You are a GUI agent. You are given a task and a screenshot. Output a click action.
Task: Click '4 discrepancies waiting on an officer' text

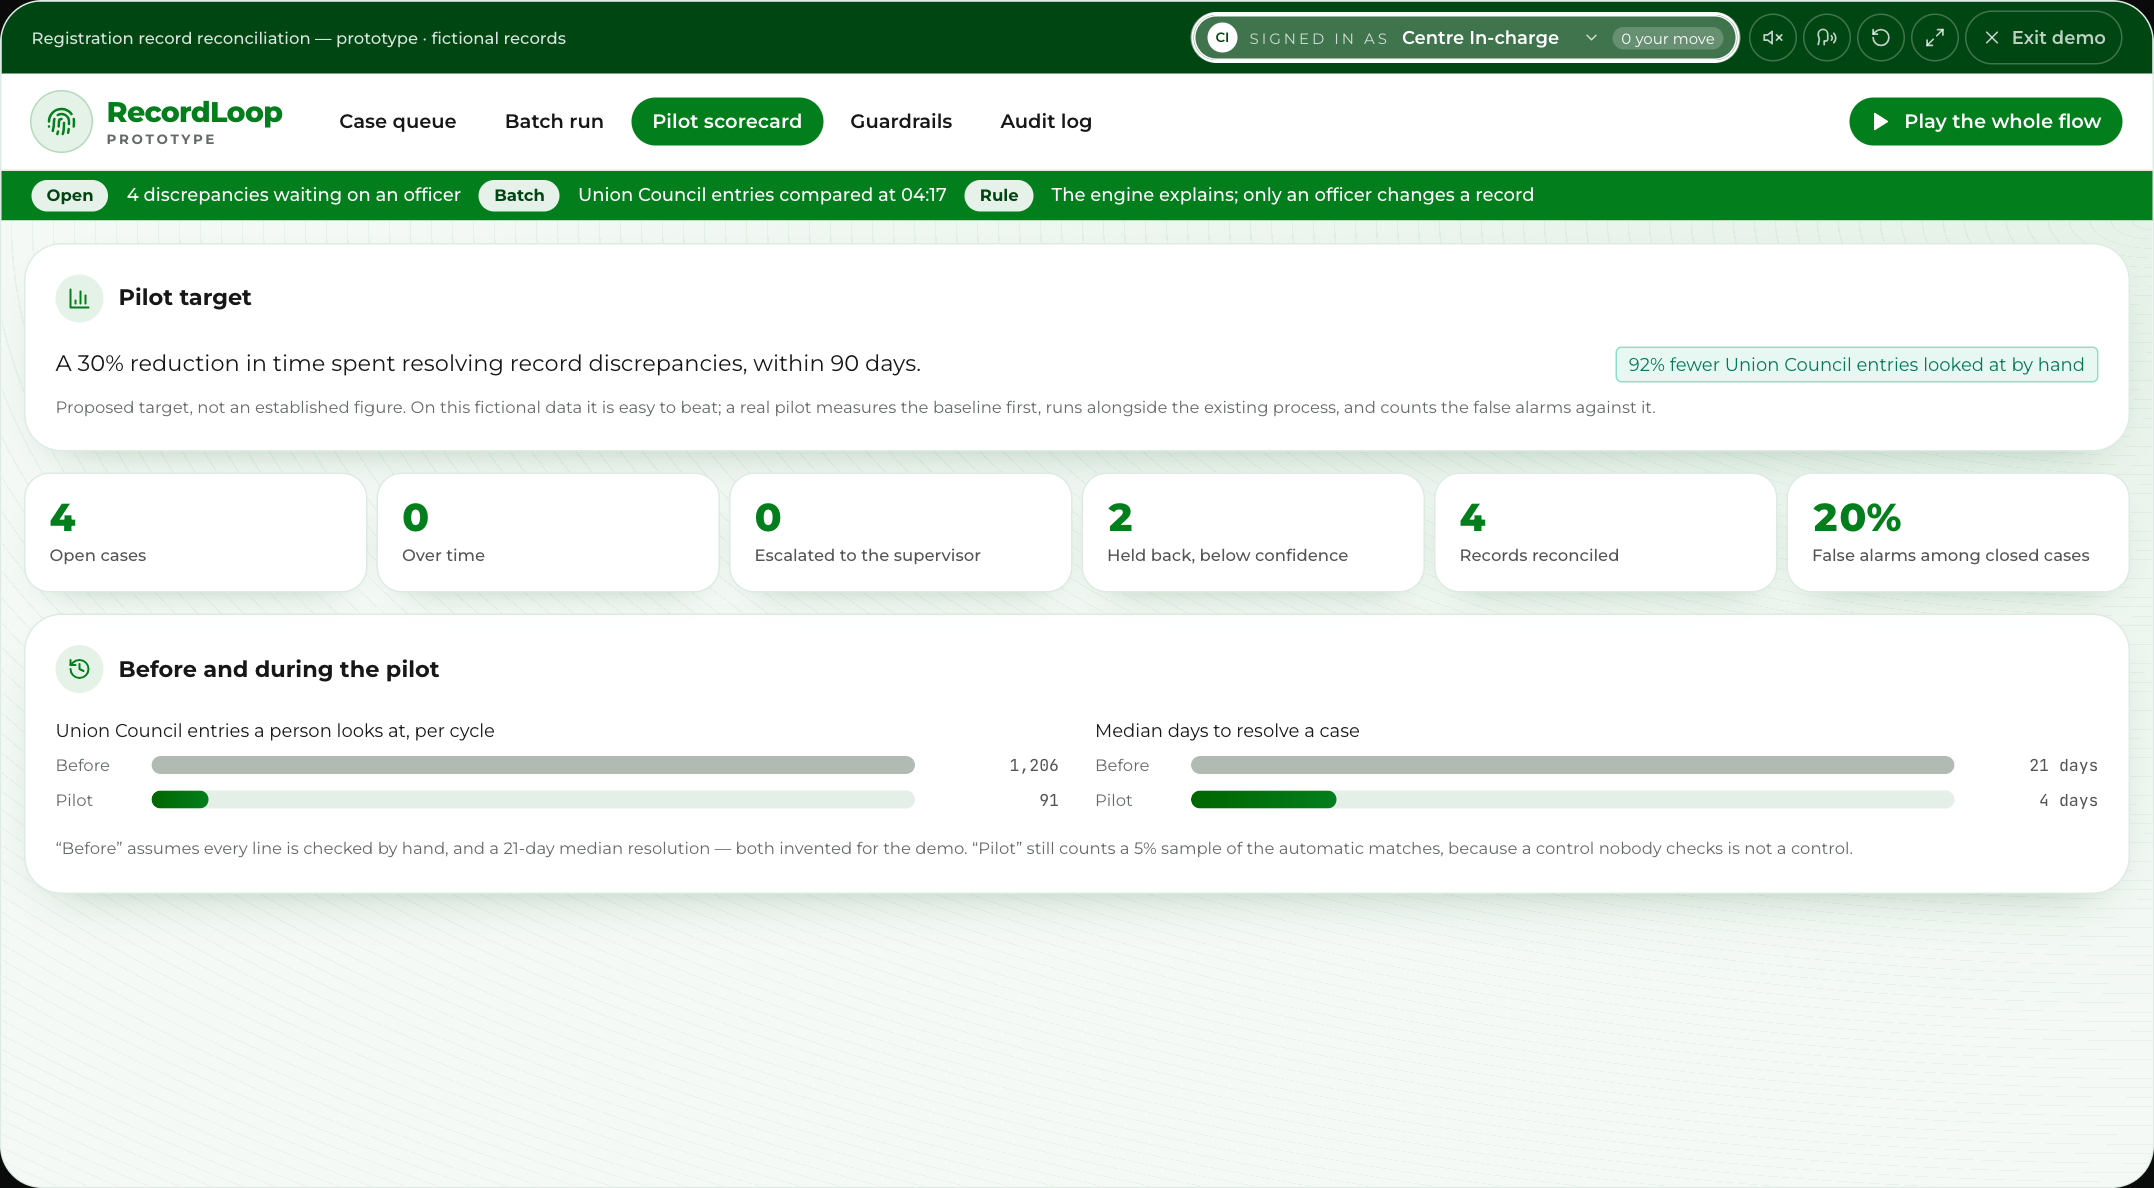pos(294,195)
